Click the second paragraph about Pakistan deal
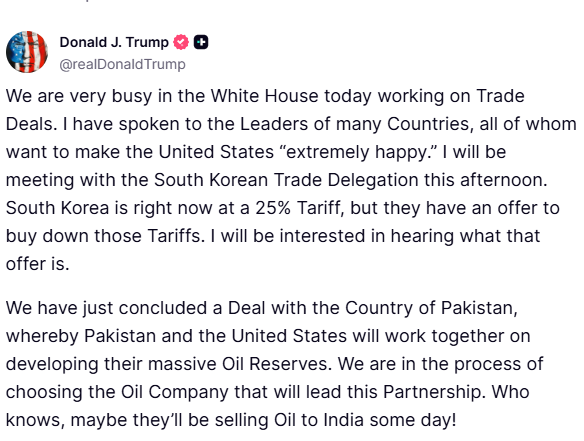 [x=274, y=364]
